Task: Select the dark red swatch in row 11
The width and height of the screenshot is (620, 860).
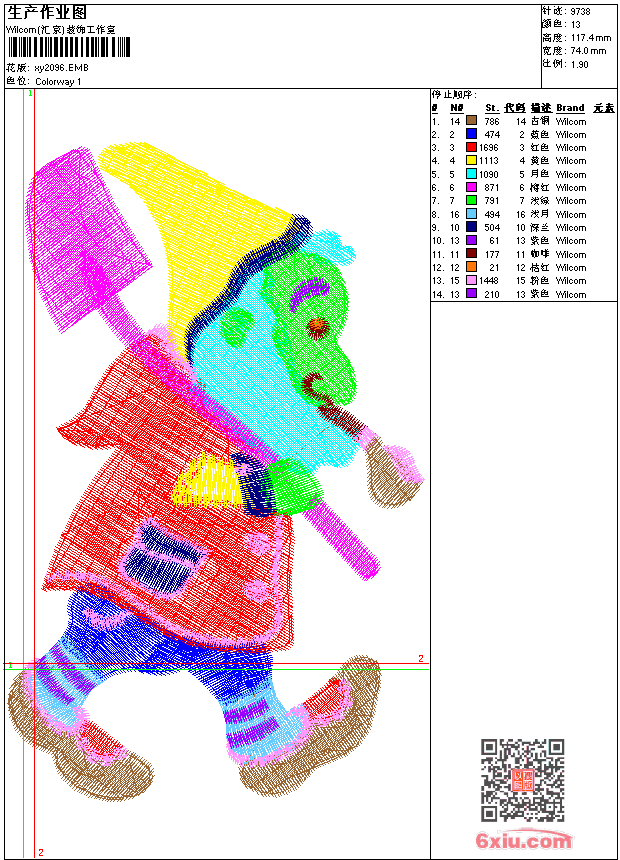Action: (471, 254)
